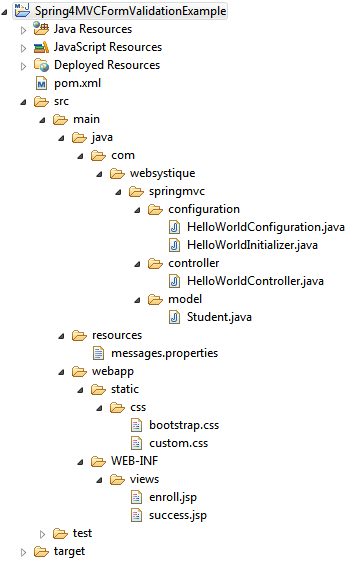Click the webapp folder icon

click(79, 371)
